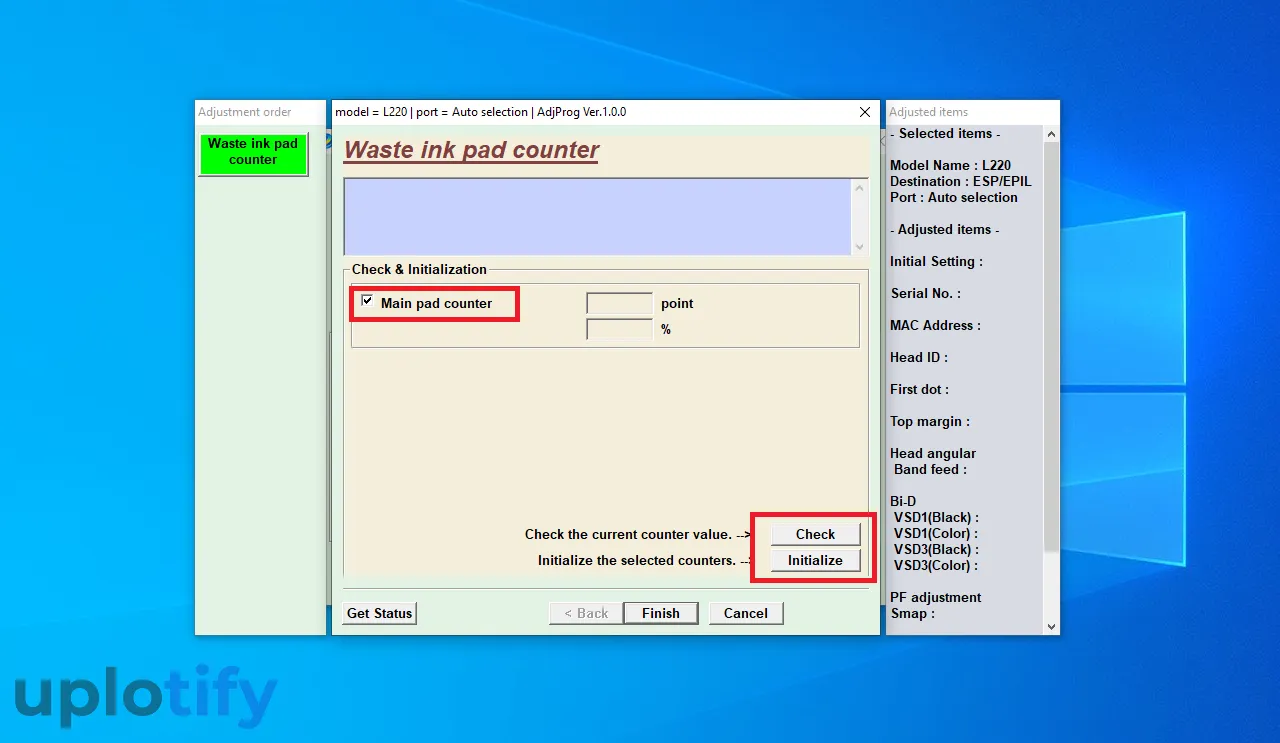Click the 'PF adjustment' entry
Image resolution: width=1280 pixels, height=743 pixels.
click(x=936, y=597)
